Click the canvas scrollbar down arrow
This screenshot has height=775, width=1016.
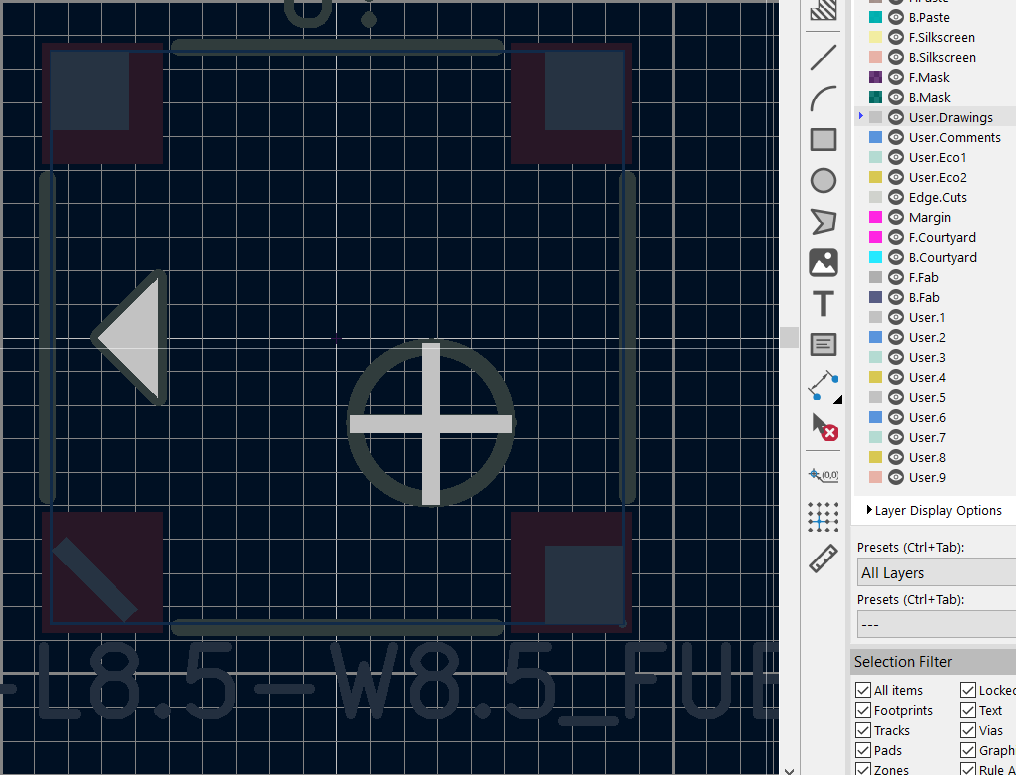click(789, 770)
